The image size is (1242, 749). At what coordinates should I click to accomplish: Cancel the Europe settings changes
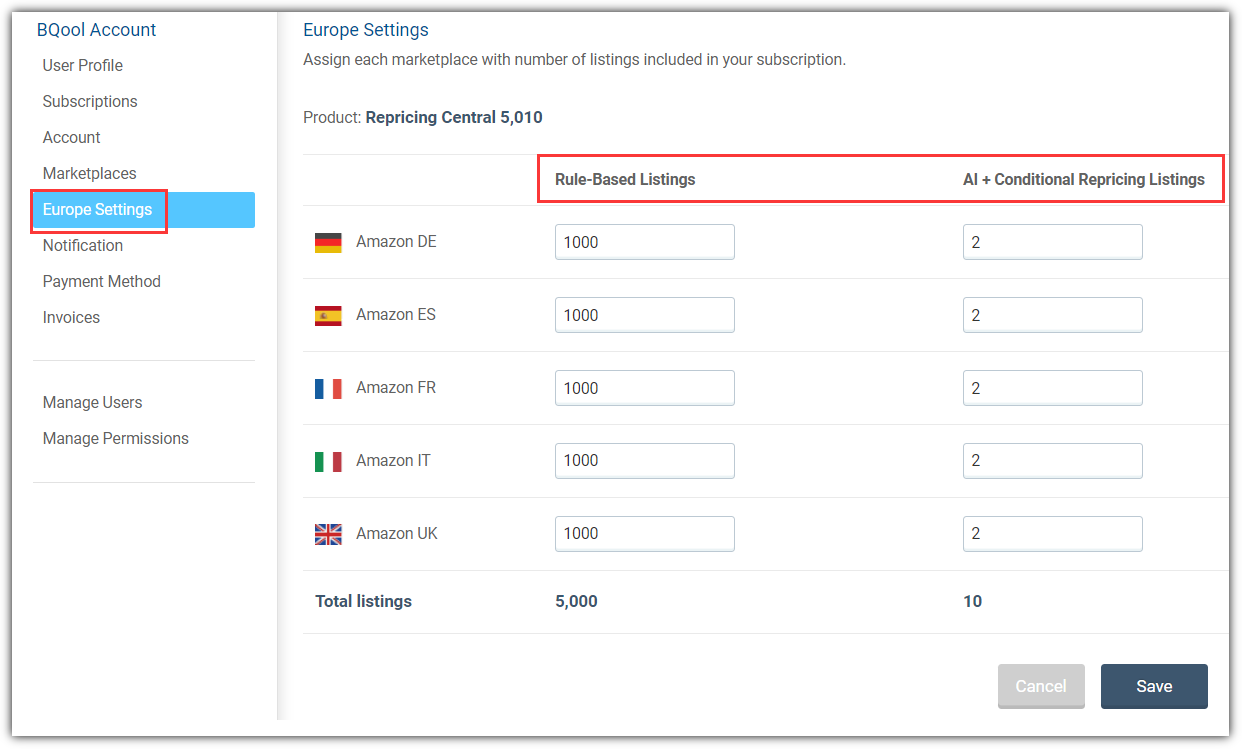coord(1041,686)
